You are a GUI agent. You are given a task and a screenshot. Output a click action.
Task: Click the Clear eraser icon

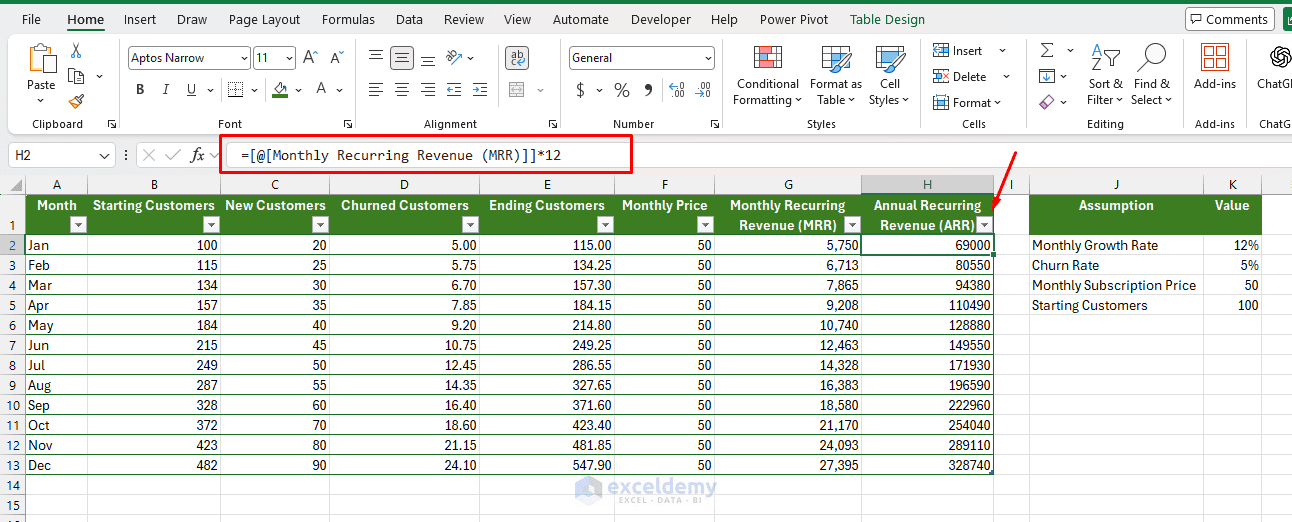click(1047, 102)
